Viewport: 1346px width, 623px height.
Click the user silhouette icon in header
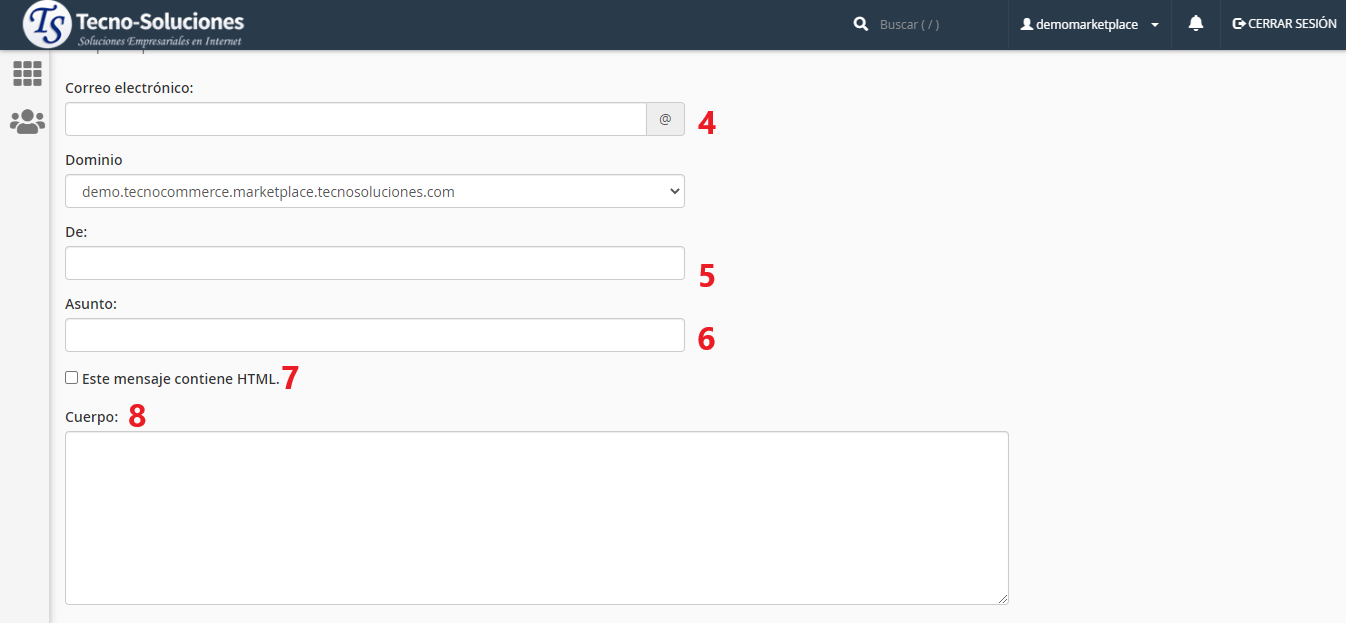pyautogui.click(x=1026, y=24)
